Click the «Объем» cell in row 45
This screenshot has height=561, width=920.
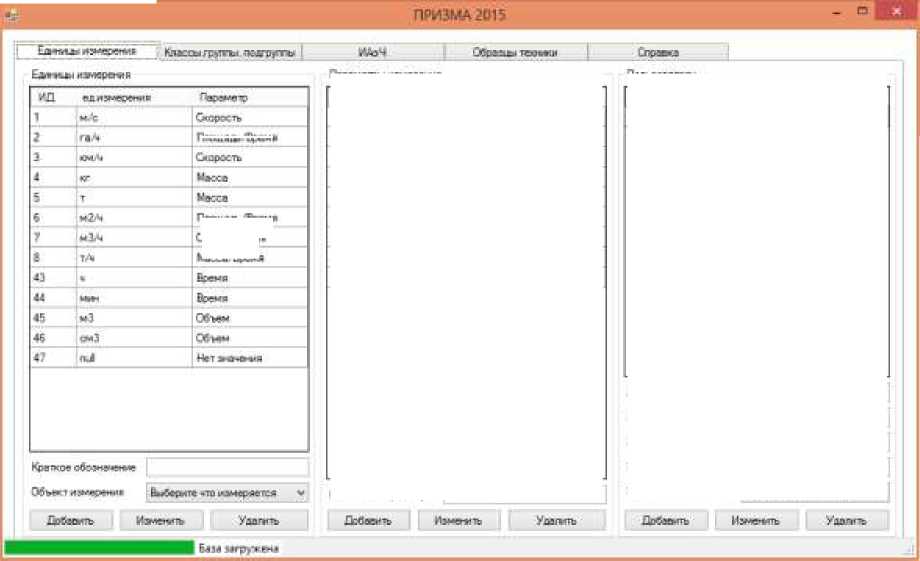pyautogui.click(x=250, y=317)
